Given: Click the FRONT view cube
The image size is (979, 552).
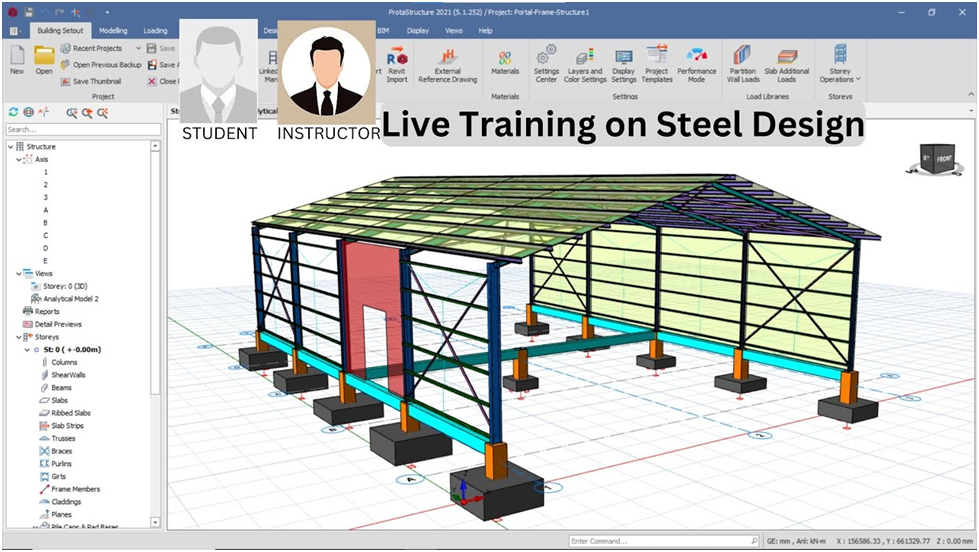Looking at the screenshot, I should click(943, 159).
